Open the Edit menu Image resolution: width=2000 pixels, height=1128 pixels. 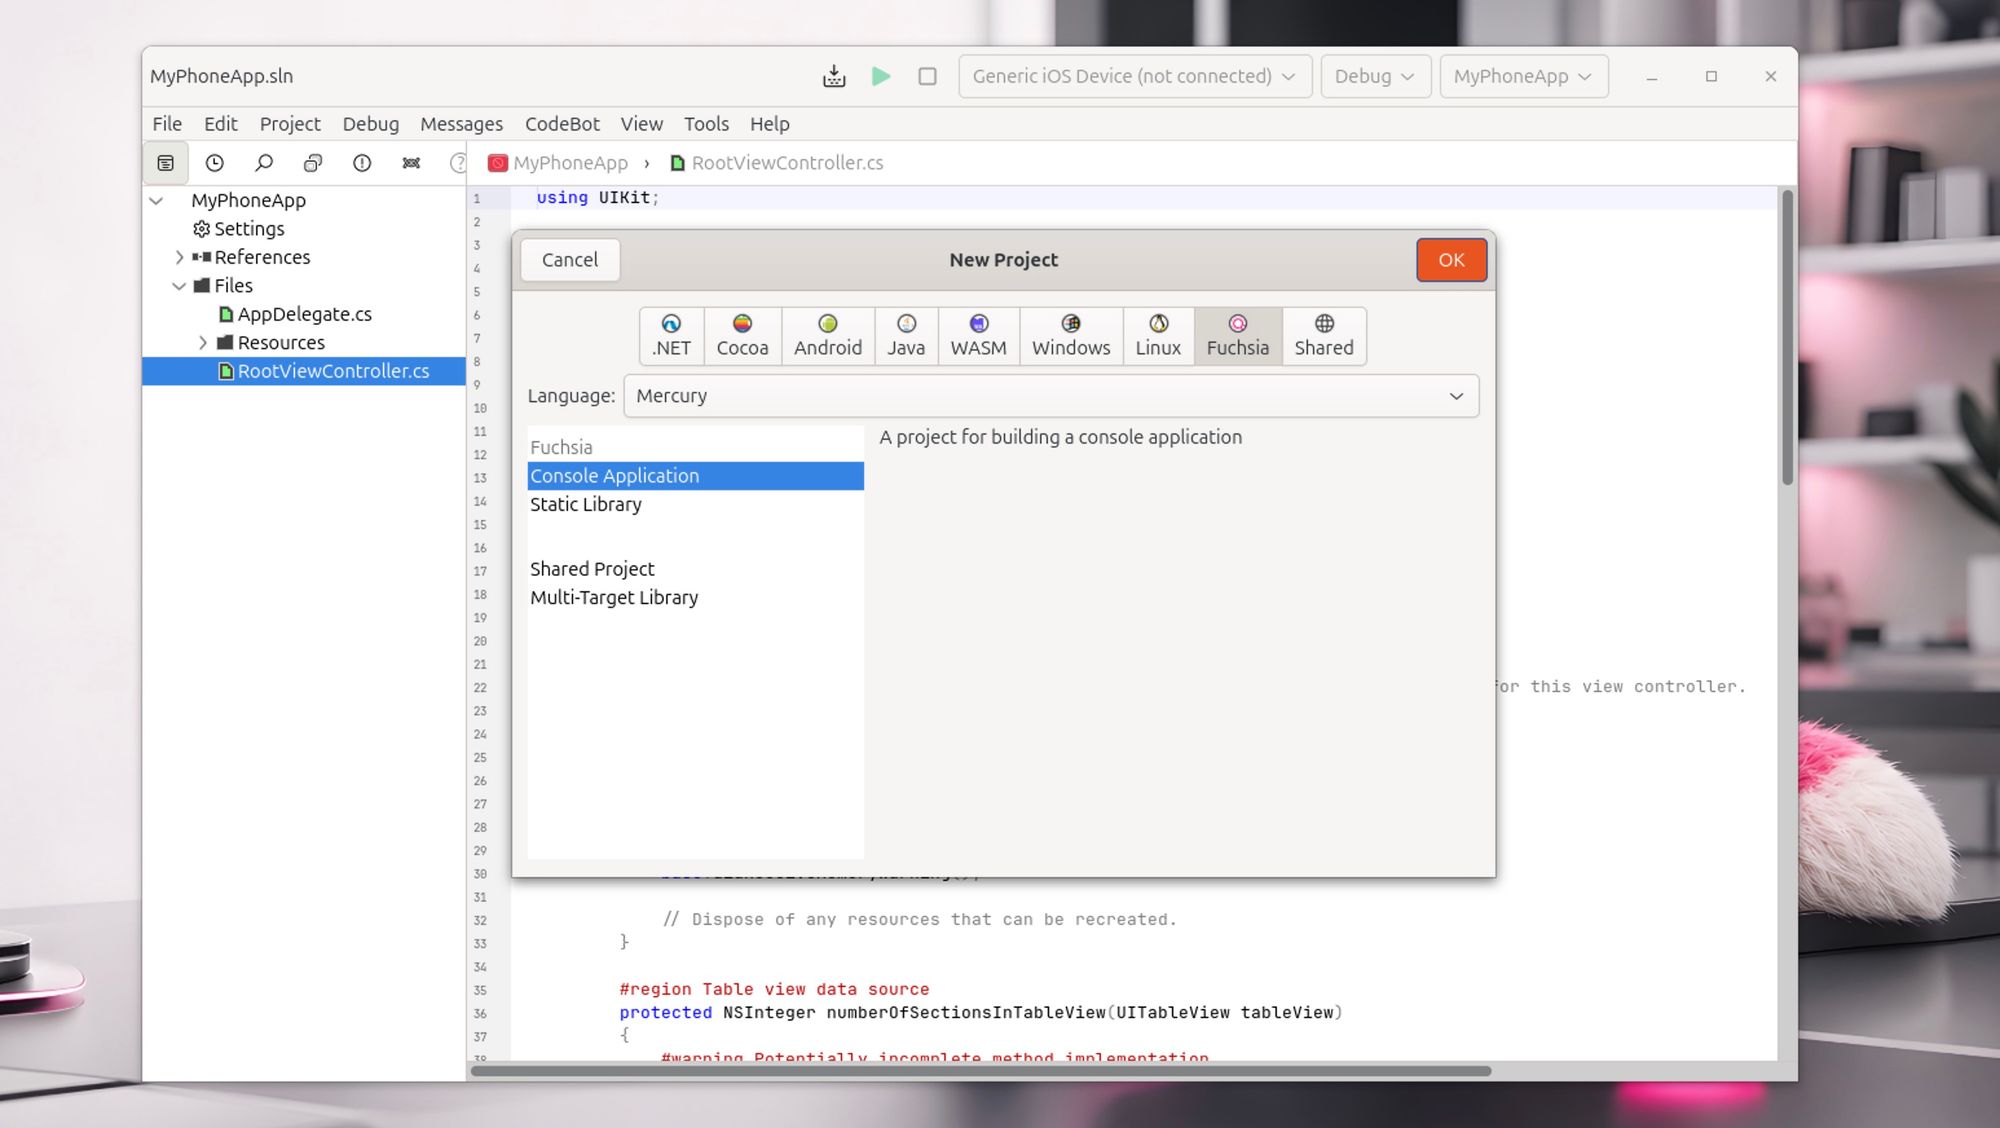tap(220, 124)
